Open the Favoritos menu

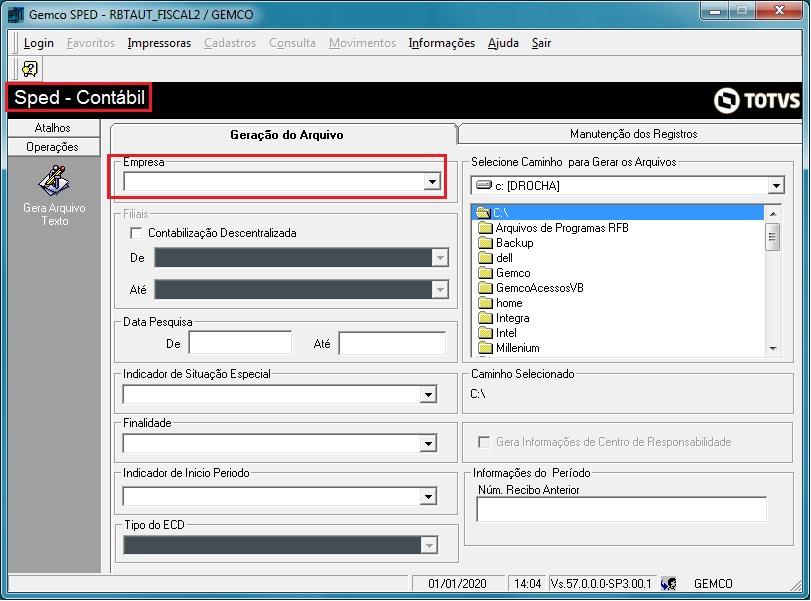(91, 43)
